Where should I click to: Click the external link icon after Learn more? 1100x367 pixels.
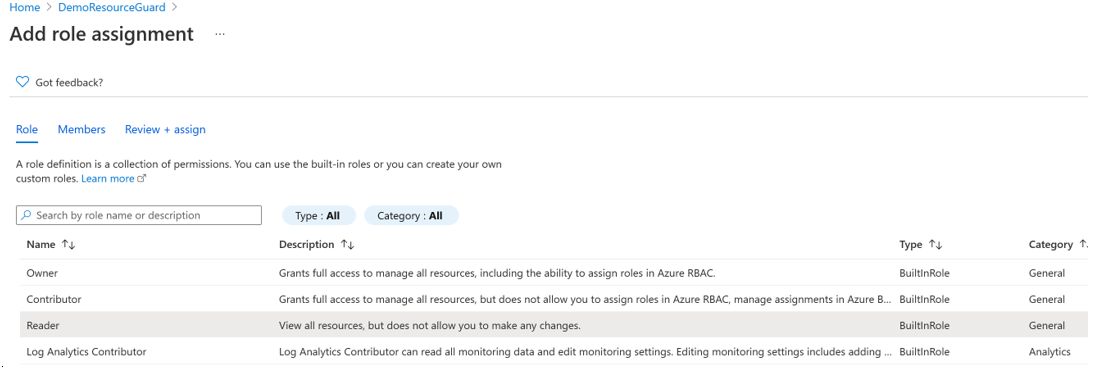(x=141, y=179)
